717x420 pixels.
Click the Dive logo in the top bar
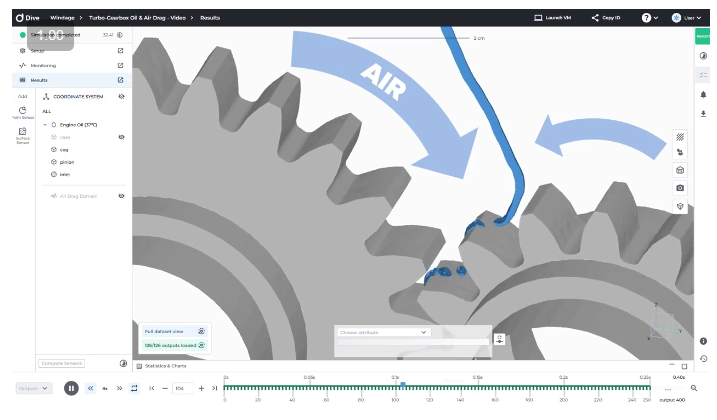click(x=27, y=18)
